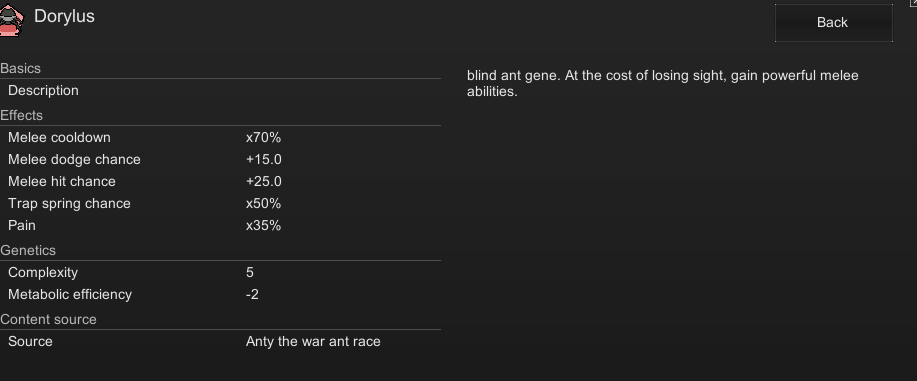This screenshot has height=381, width=917.
Task: Click the +15.0 dodge chance value
Action: [264, 159]
